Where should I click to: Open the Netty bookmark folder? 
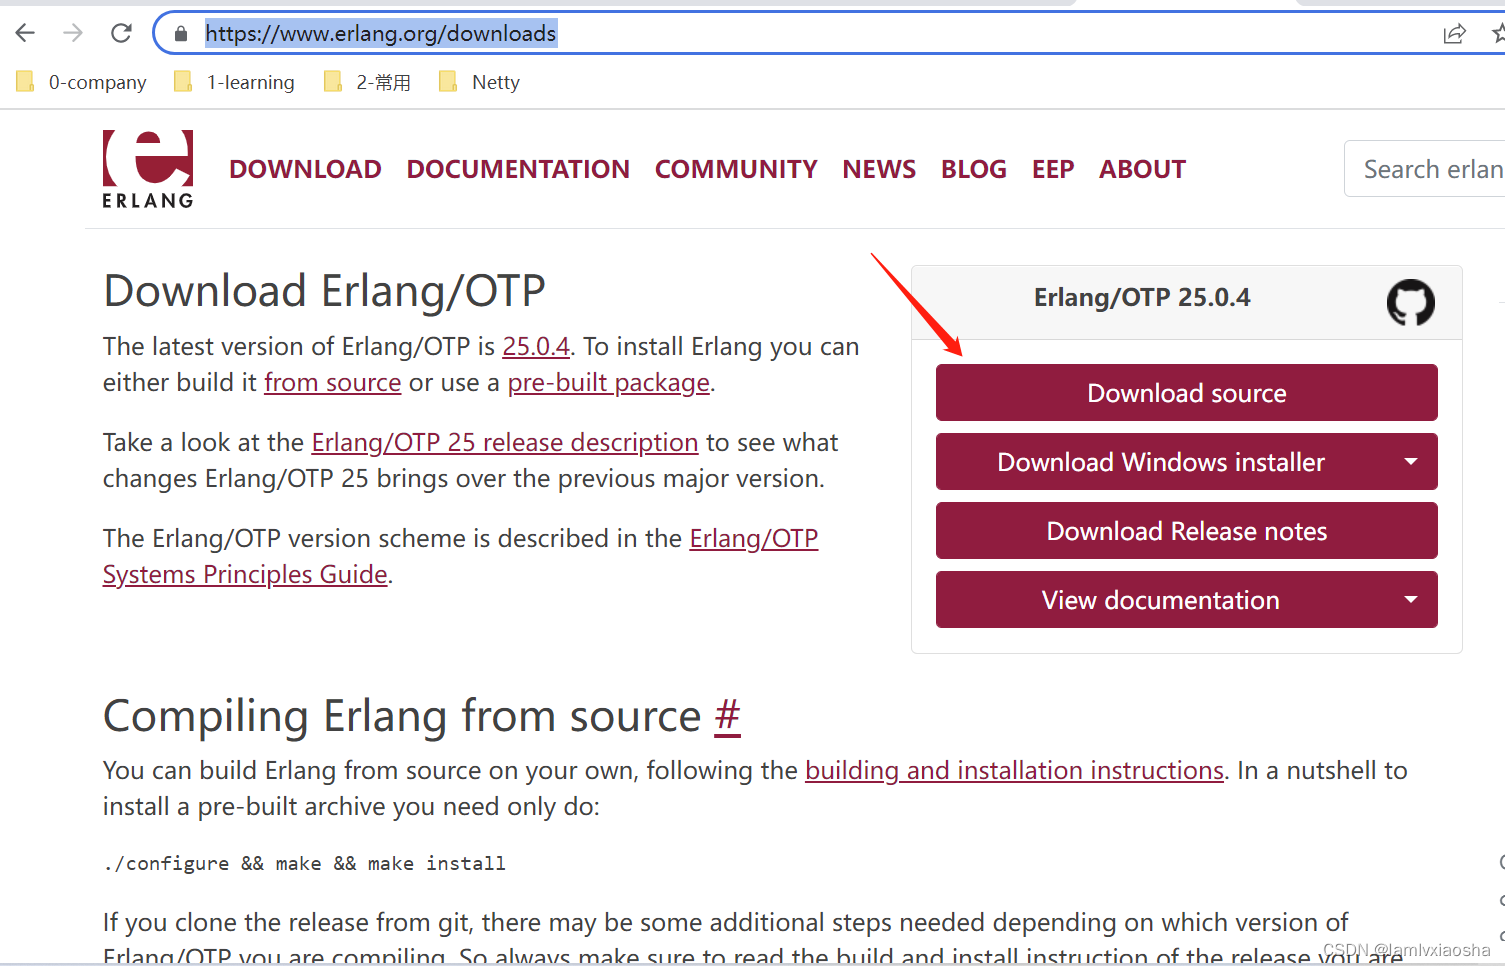tap(479, 82)
